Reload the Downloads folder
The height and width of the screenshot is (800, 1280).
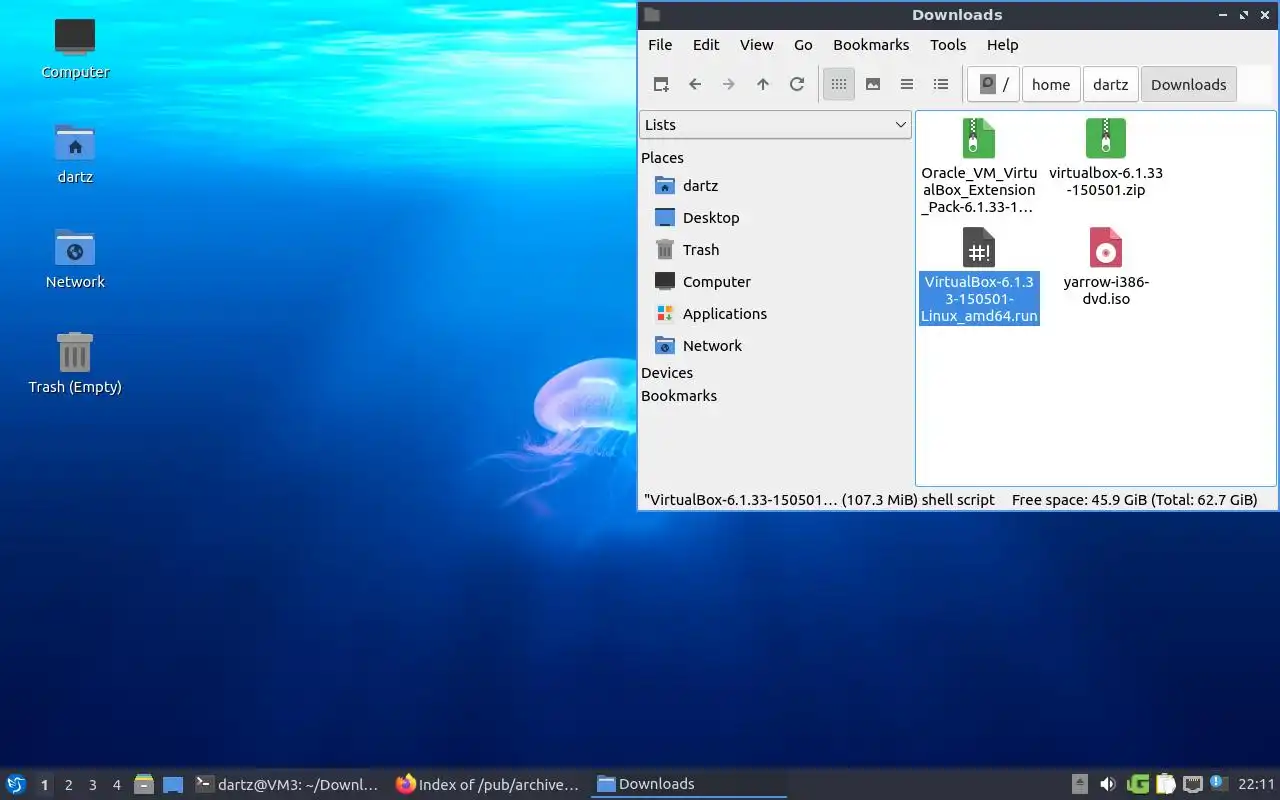pos(797,85)
